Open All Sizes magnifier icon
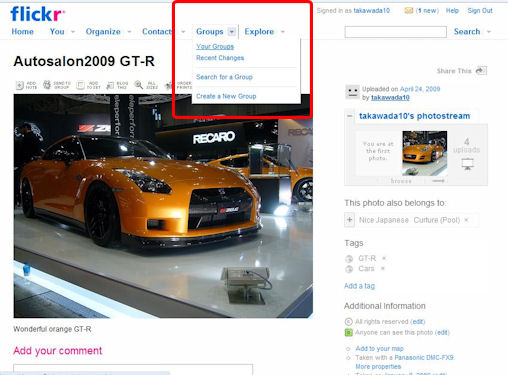This screenshot has height=375, width=508. (x=138, y=85)
